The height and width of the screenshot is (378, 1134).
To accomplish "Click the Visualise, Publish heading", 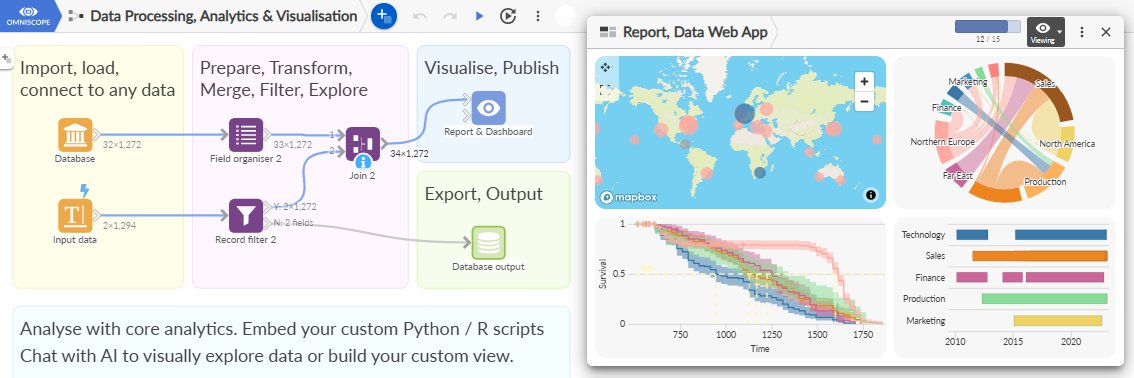I will click(x=492, y=68).
